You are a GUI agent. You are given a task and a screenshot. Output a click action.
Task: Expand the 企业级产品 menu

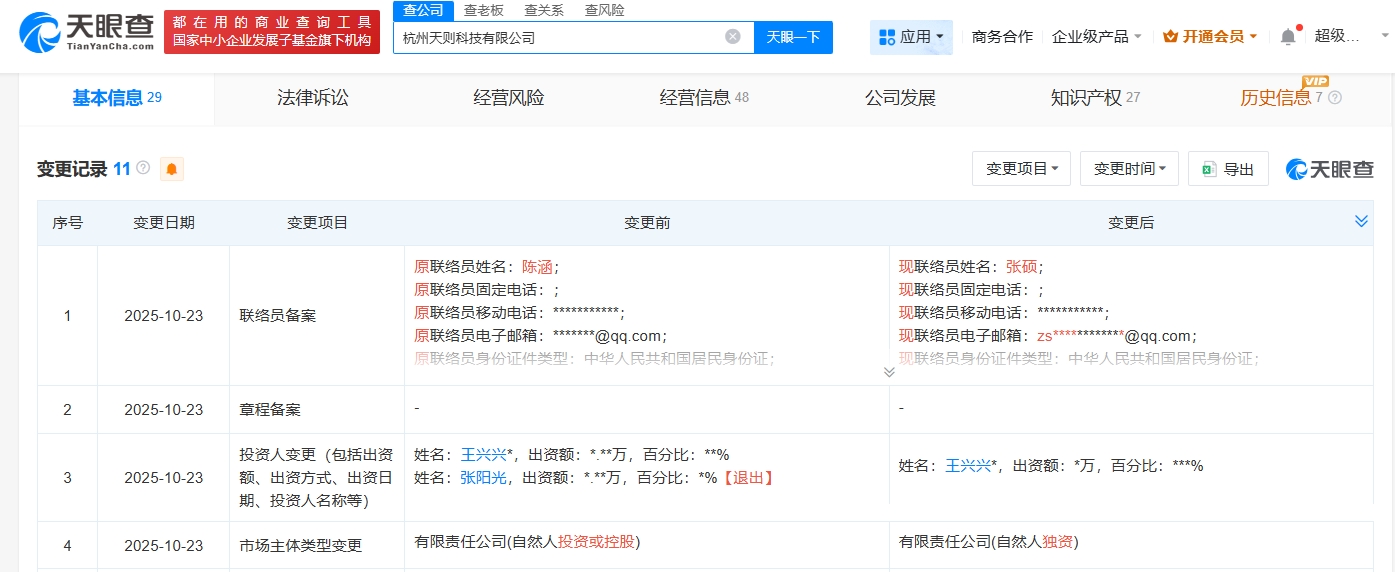tap(1096, 37)
